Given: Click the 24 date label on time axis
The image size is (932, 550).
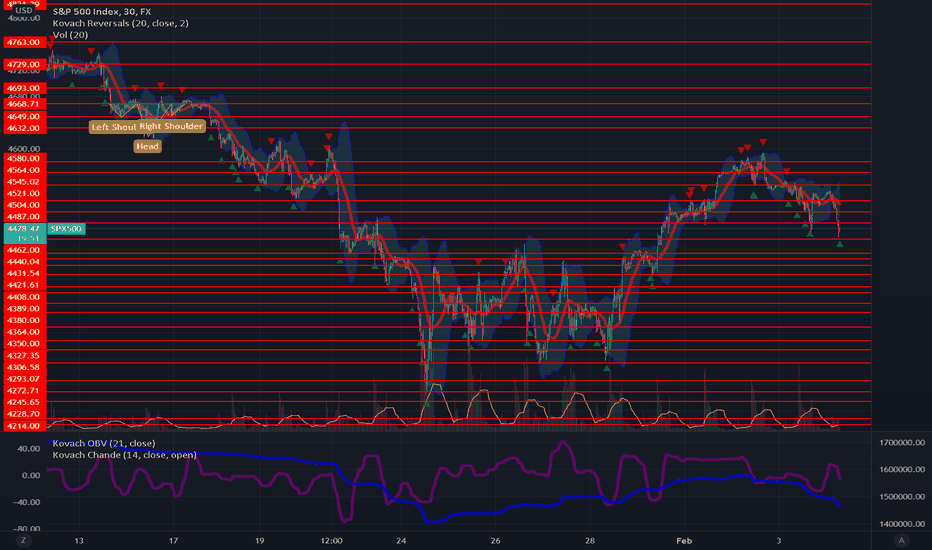Looking at the screenshot, I should point(401,540).
